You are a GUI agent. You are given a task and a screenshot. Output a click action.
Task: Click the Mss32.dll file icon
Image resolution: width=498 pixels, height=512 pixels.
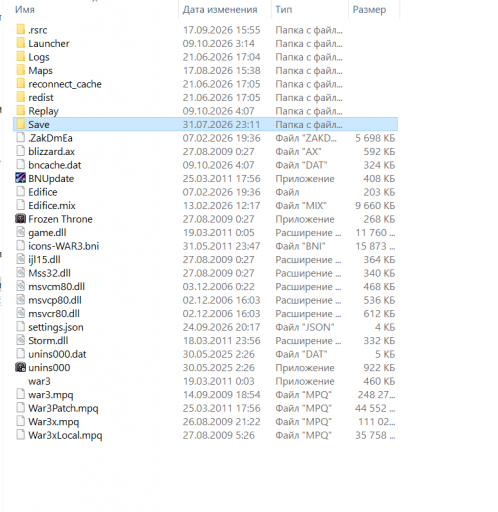pos(21,272)
